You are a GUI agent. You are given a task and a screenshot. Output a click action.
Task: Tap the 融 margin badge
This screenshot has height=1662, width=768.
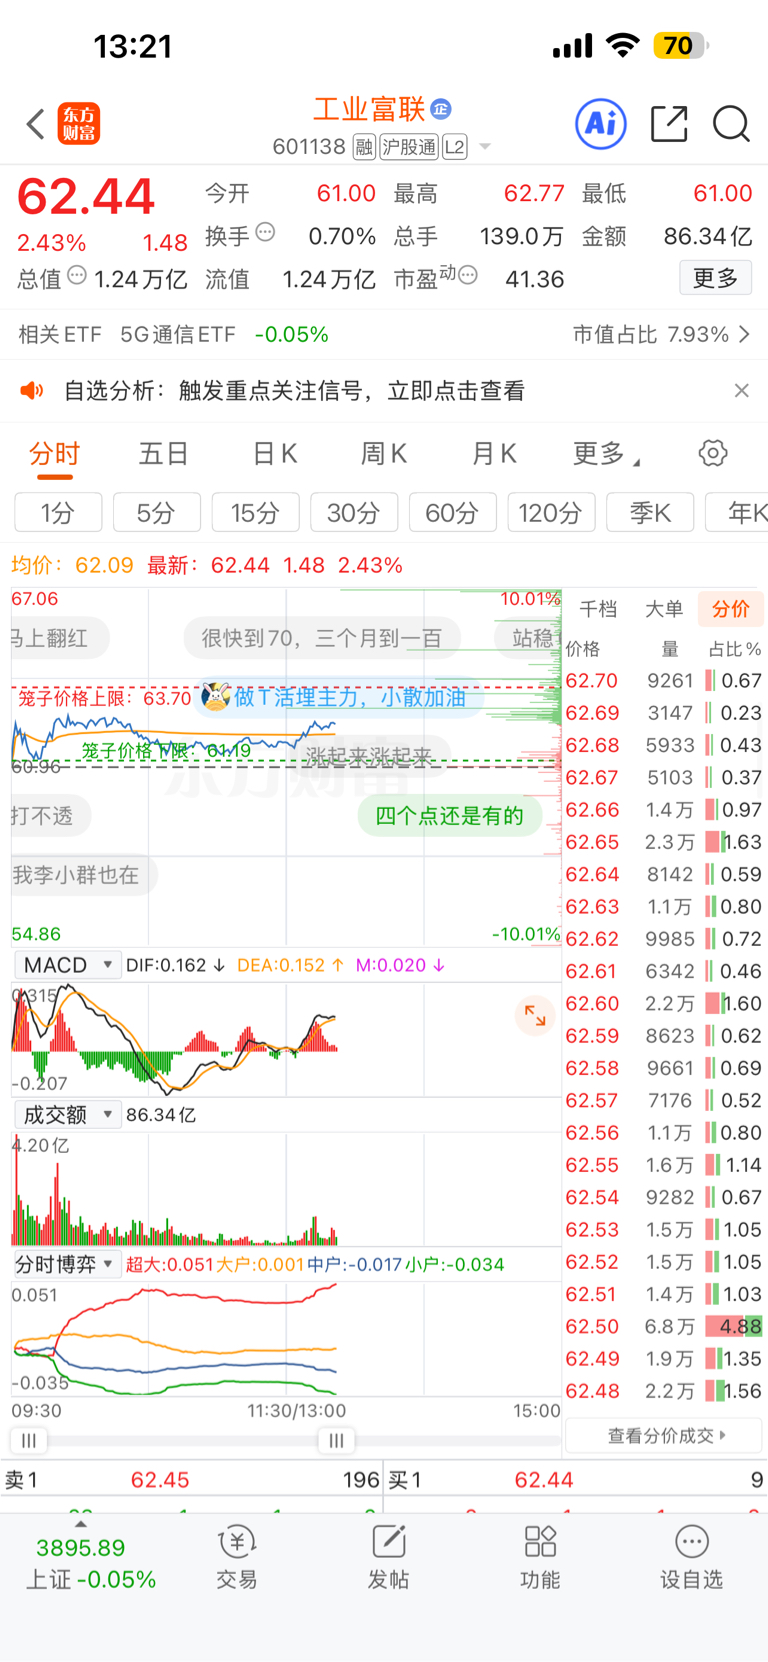(x=364, y=147)
